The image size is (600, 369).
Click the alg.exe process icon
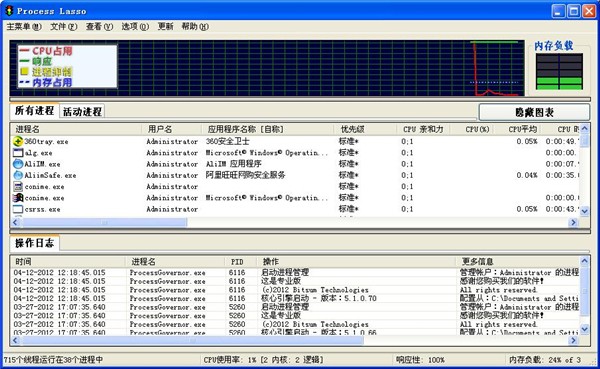click(x=18, y=153)
